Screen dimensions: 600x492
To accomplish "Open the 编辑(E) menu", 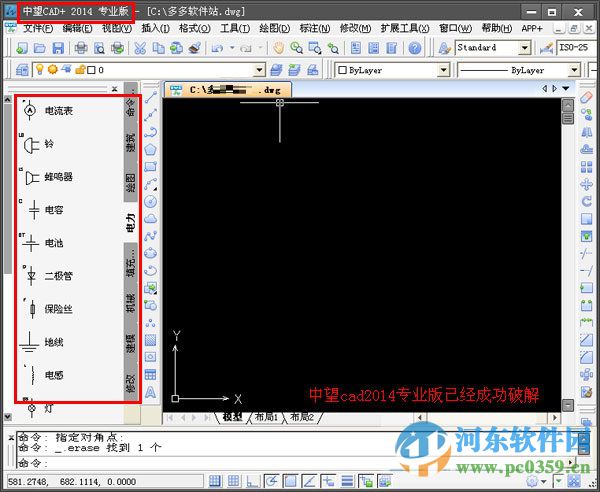I will (x=77, y=28).
